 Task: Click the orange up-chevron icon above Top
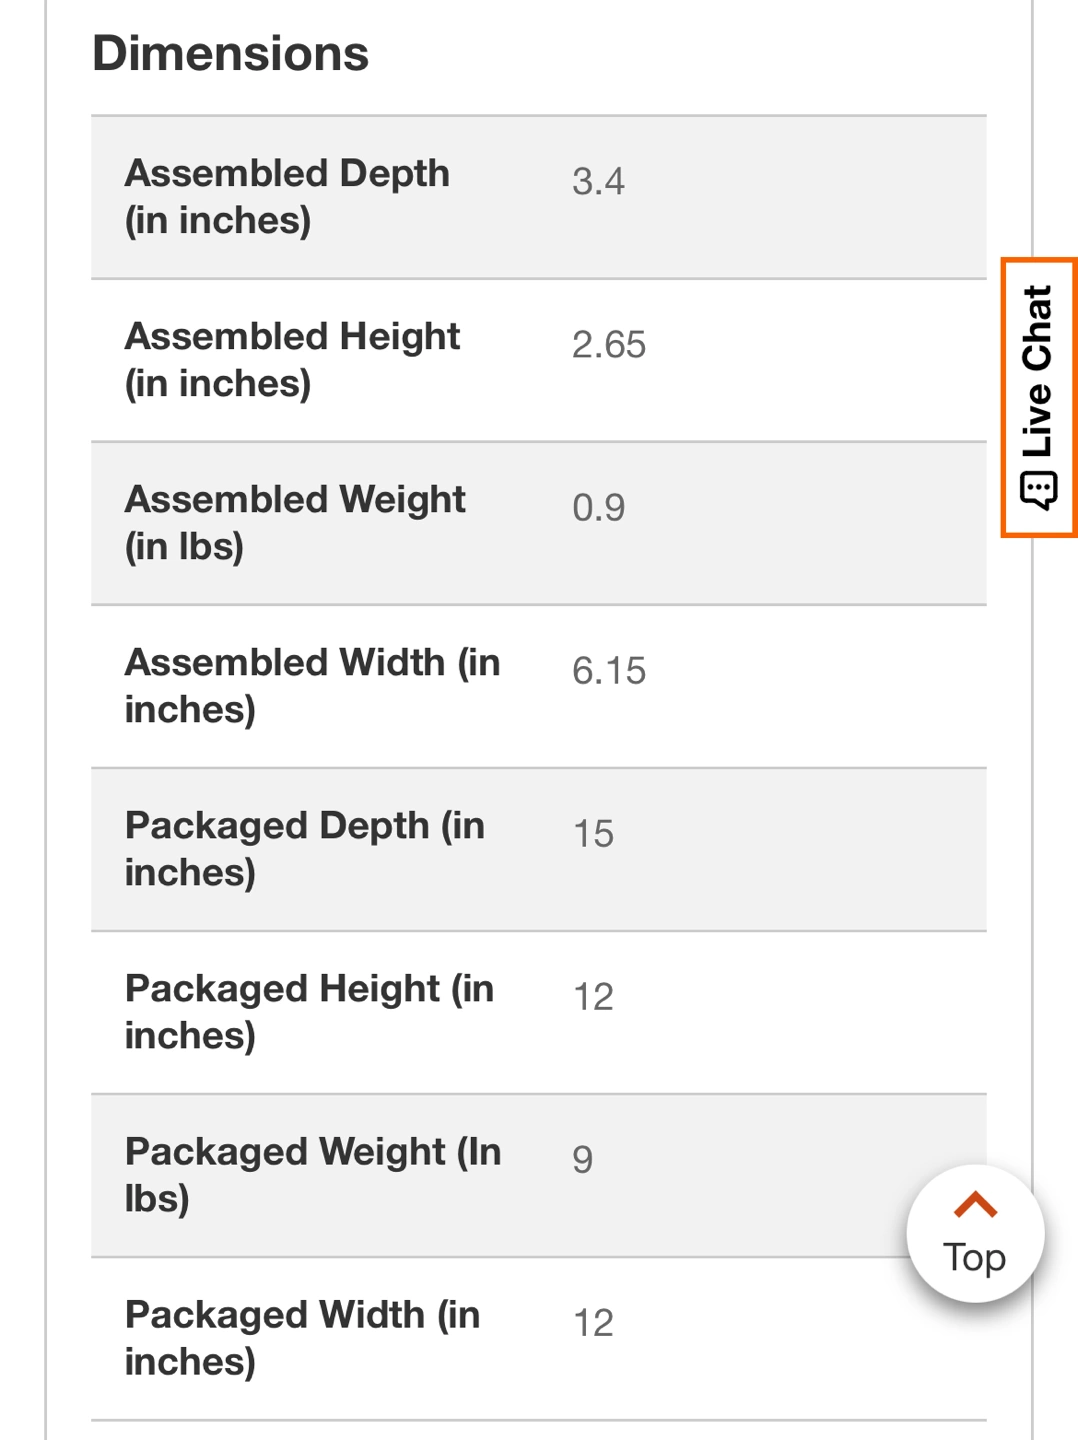pos(975,1205)
